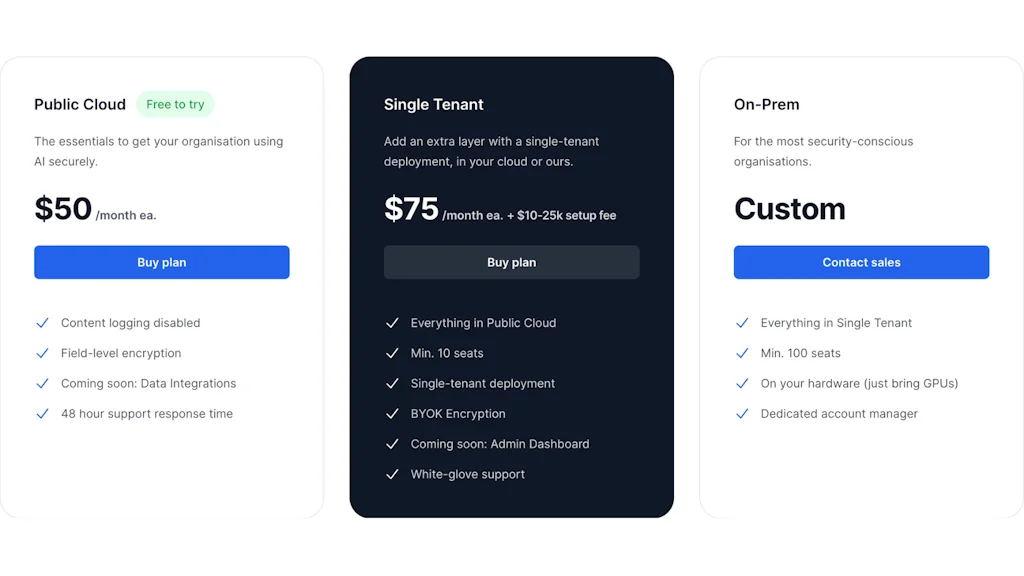The width and height of the screenshot is (1024, 576).
Task: Click checkmark beside White-glove support
Action: pos(392,474)
